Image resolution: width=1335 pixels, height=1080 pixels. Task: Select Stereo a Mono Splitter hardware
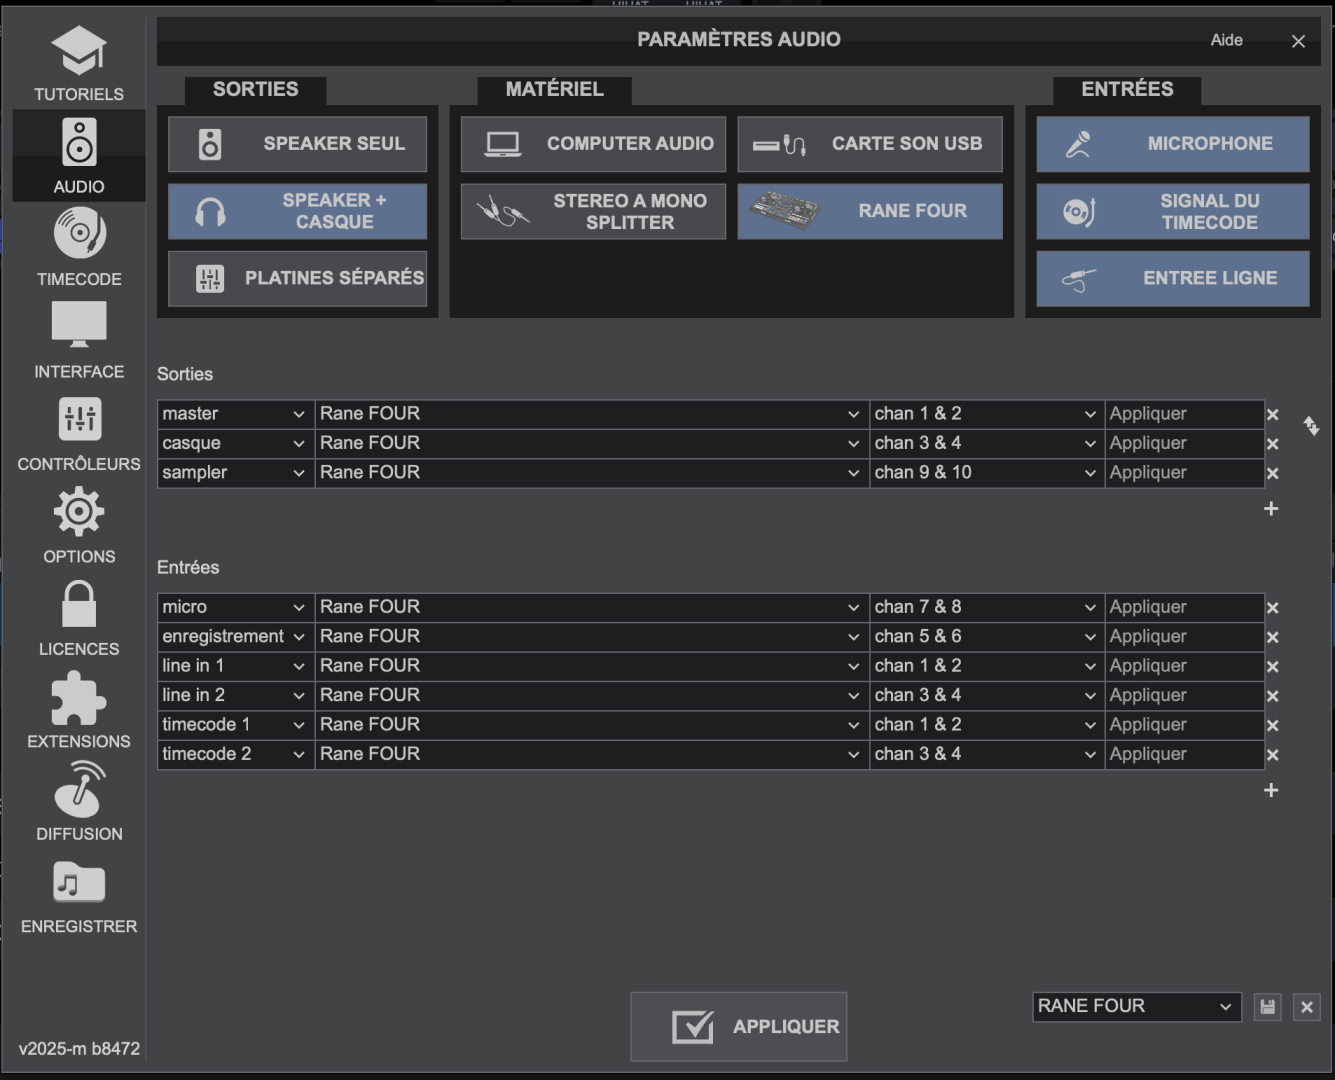(x=593, y=211)
